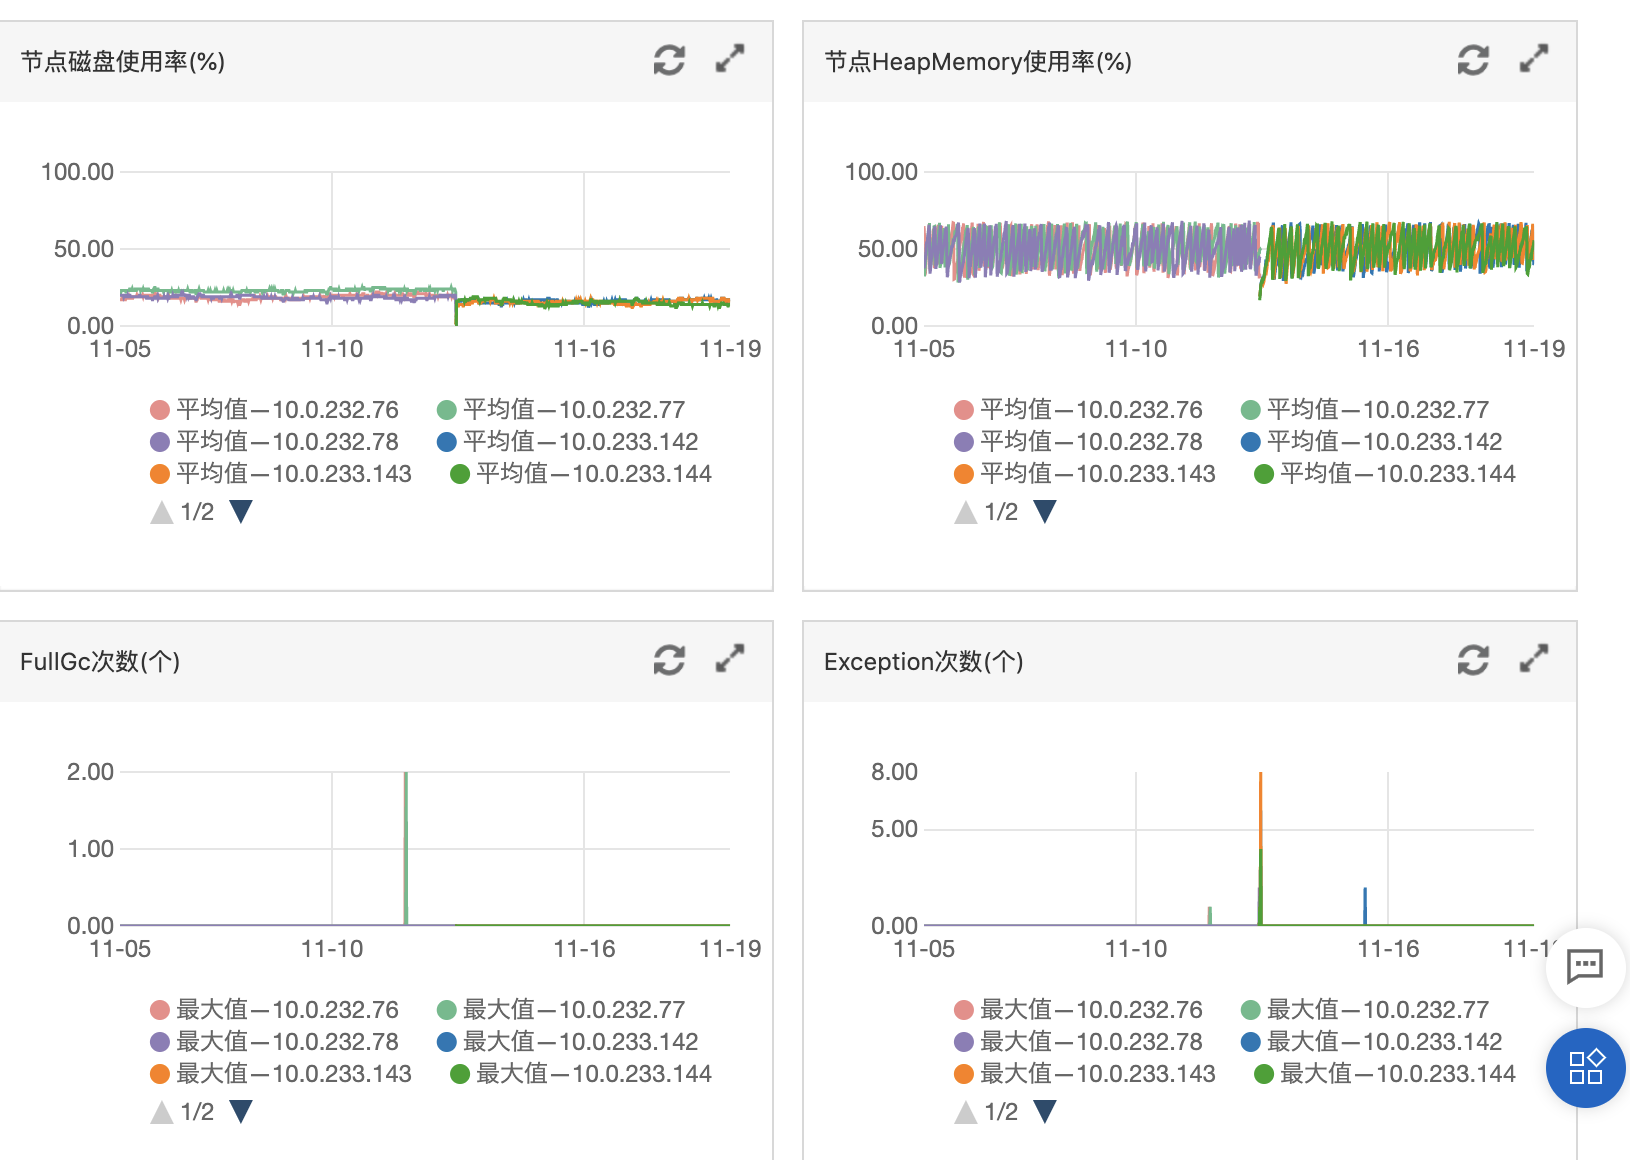
Task: Toggle 平均值—10.0.232.77 series in disk usage chart
Action: tap(561, 410)
